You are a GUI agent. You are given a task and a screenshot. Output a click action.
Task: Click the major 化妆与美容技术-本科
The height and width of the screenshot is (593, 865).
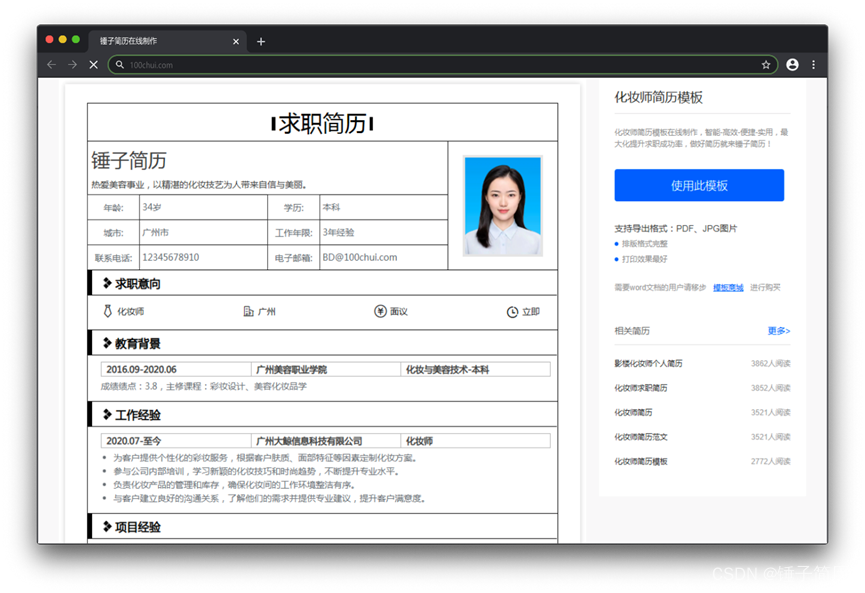(x=447, y=370)
